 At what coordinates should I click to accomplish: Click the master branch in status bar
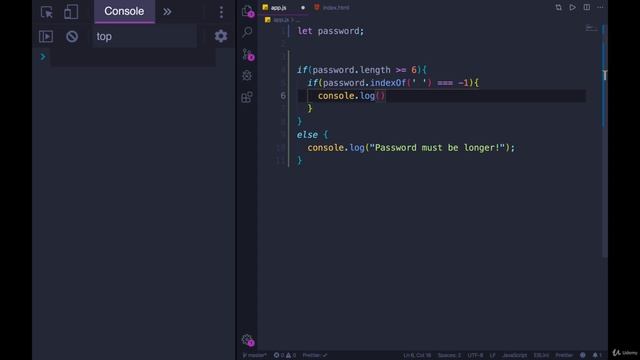tap(255, 356)
